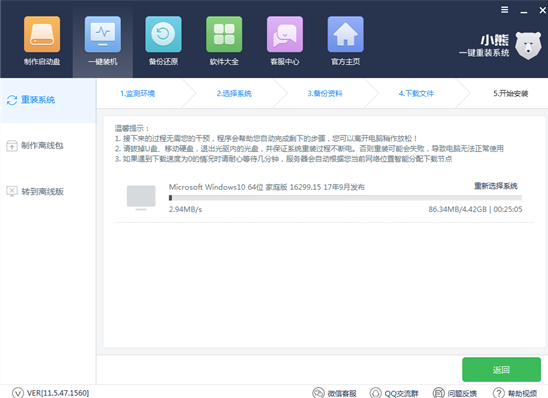This screenshot has height=398, width=548.
Task: Close the 小熊 installer window
Action: coord(542,10)
